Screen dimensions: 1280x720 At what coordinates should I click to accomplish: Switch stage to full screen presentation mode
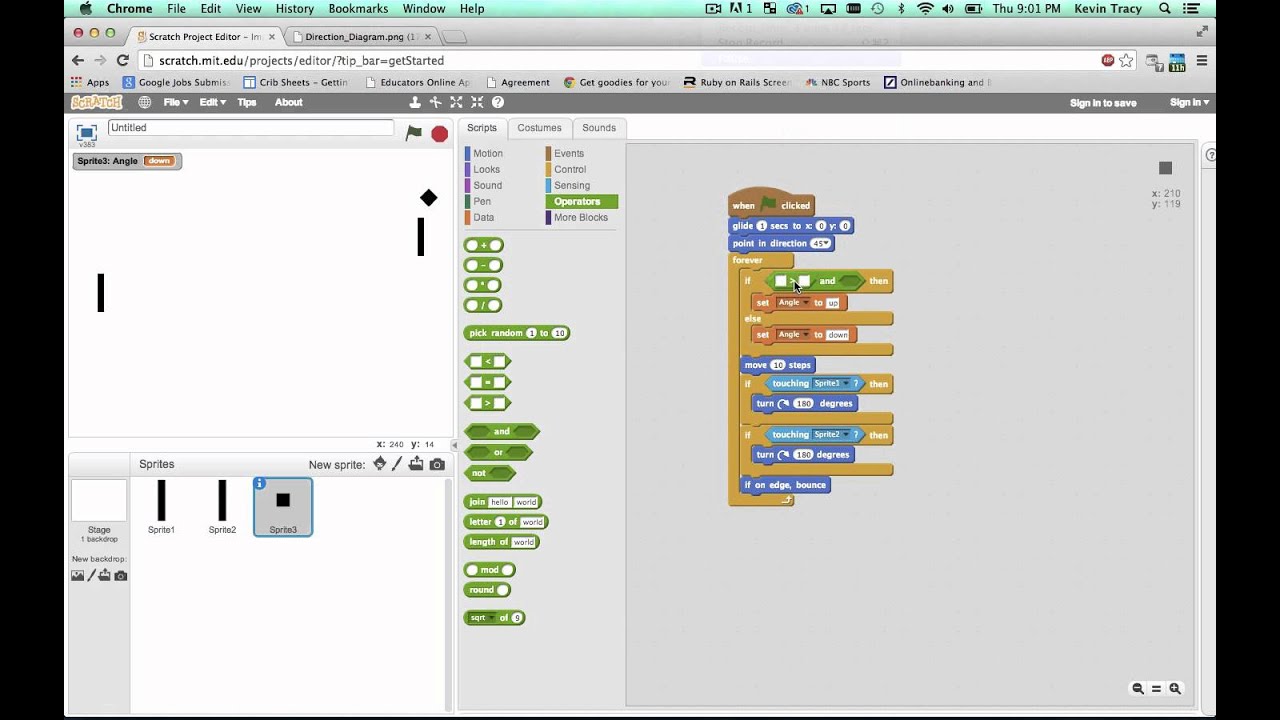(87, 133)
